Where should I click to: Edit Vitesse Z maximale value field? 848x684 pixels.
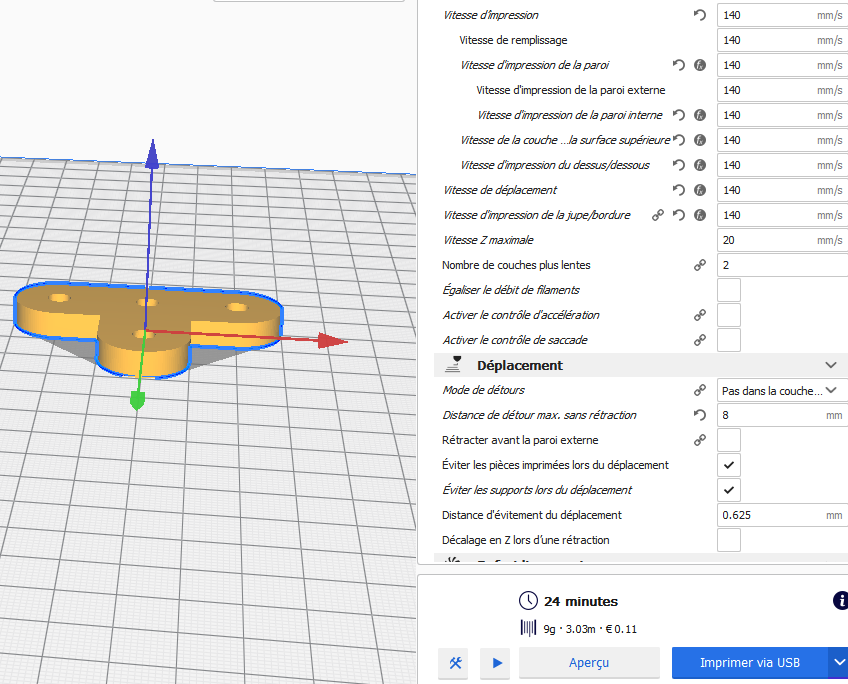[x=783, y=240]
